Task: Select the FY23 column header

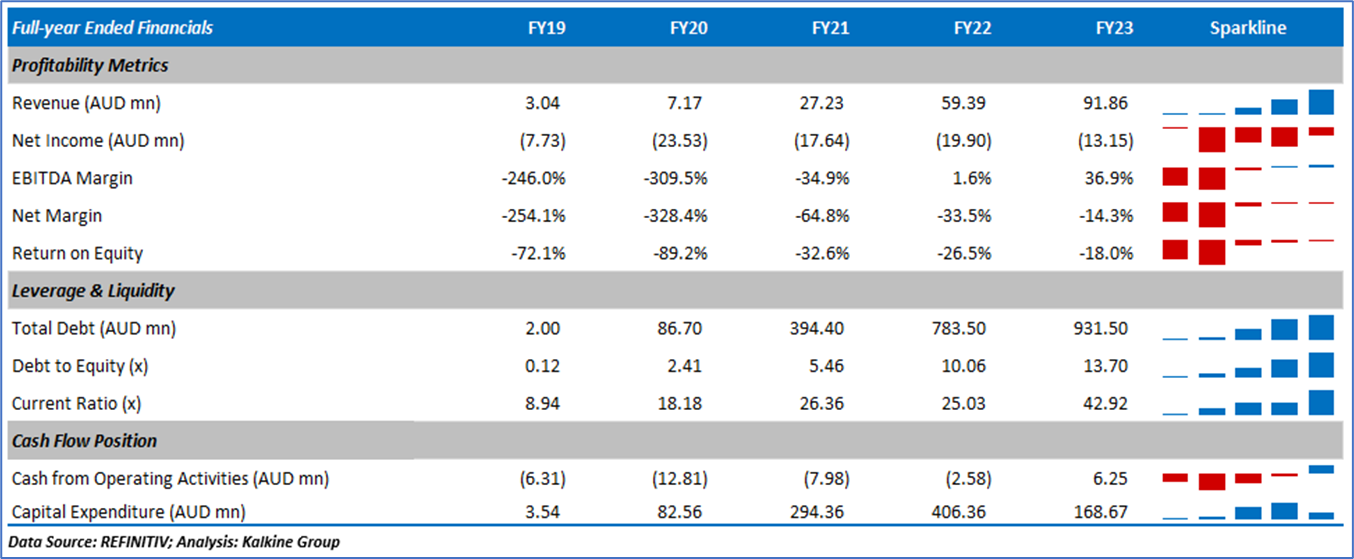Action: pyautogui.click(x=1114, y=28)
